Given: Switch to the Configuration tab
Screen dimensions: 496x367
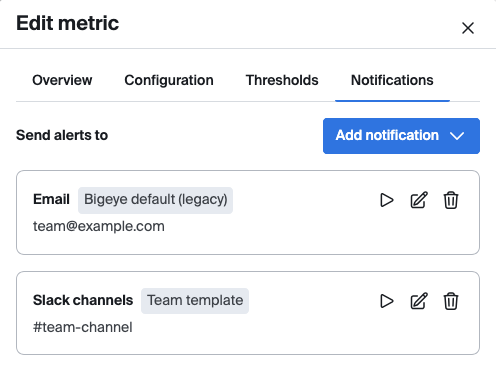Looking at the screenshot, I should 169,80.
